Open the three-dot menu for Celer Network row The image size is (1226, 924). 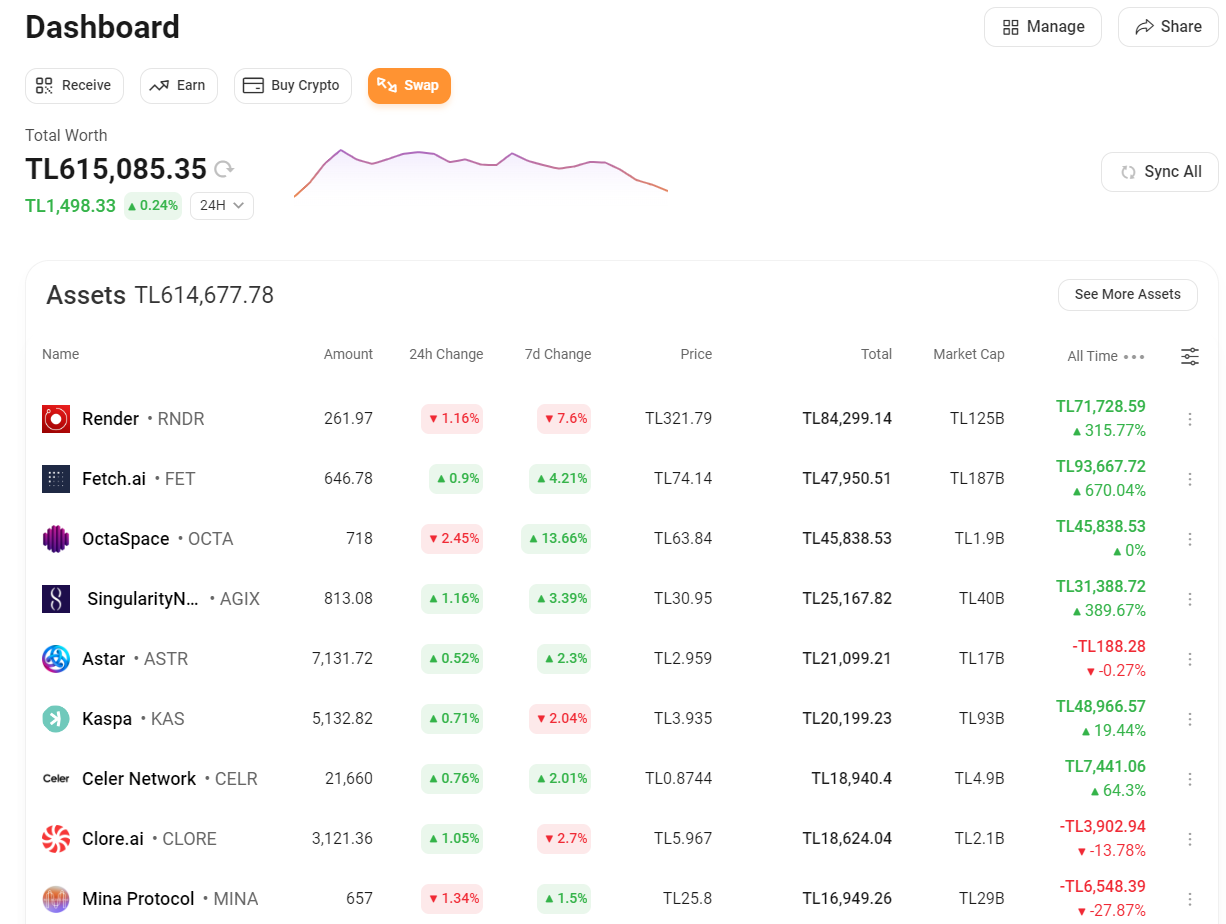(1190, 779)
